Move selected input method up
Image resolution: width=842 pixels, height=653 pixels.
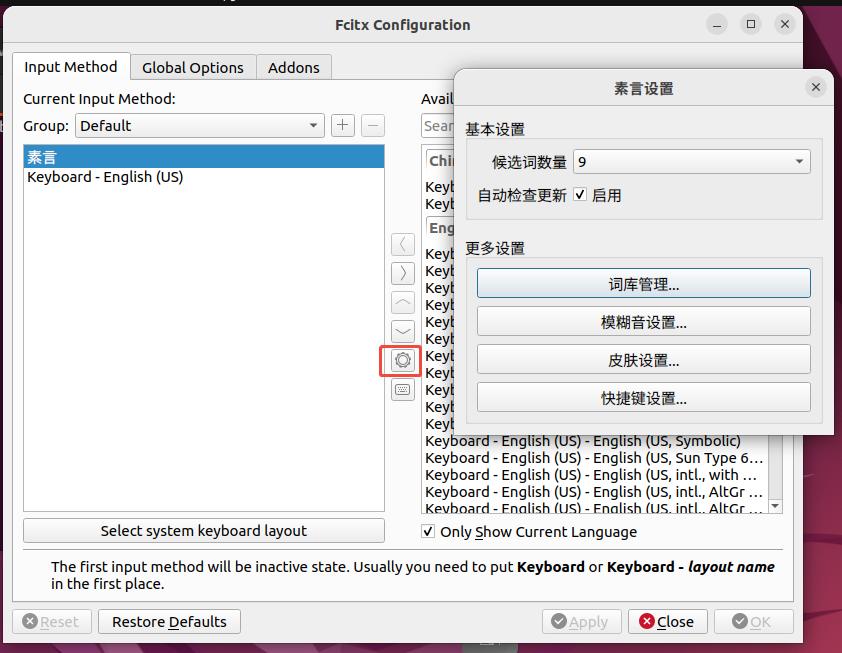pos(403,302)
